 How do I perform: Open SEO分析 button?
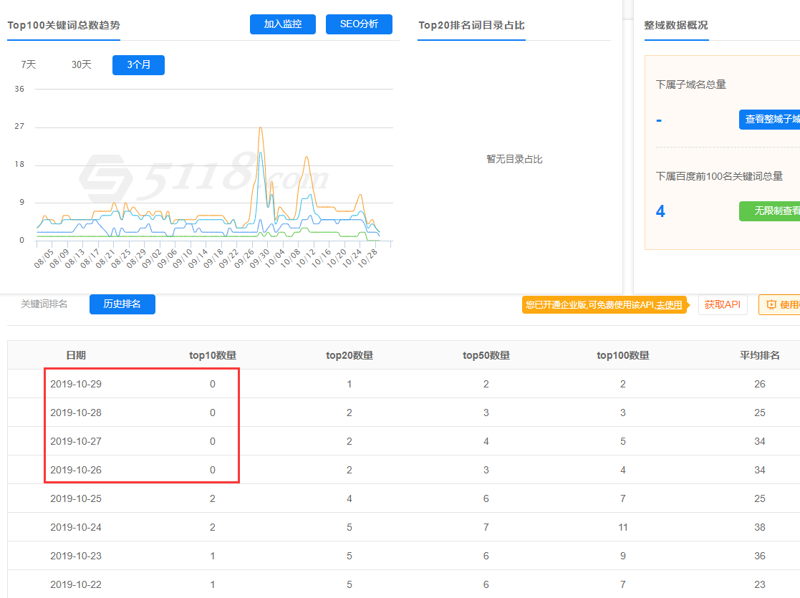(x=359, y=24)
